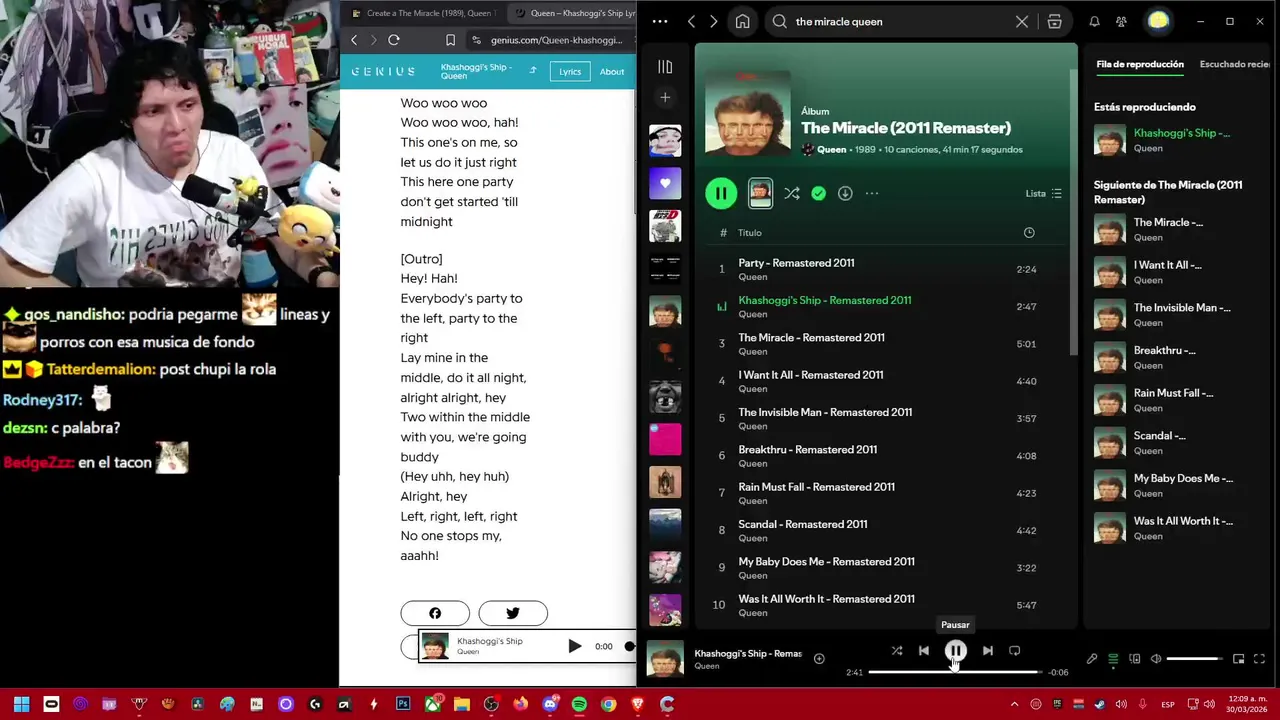Click the Spotify search field
Image resolution: width=1280 pixels, height=720 pixels.
click(900, 21)
